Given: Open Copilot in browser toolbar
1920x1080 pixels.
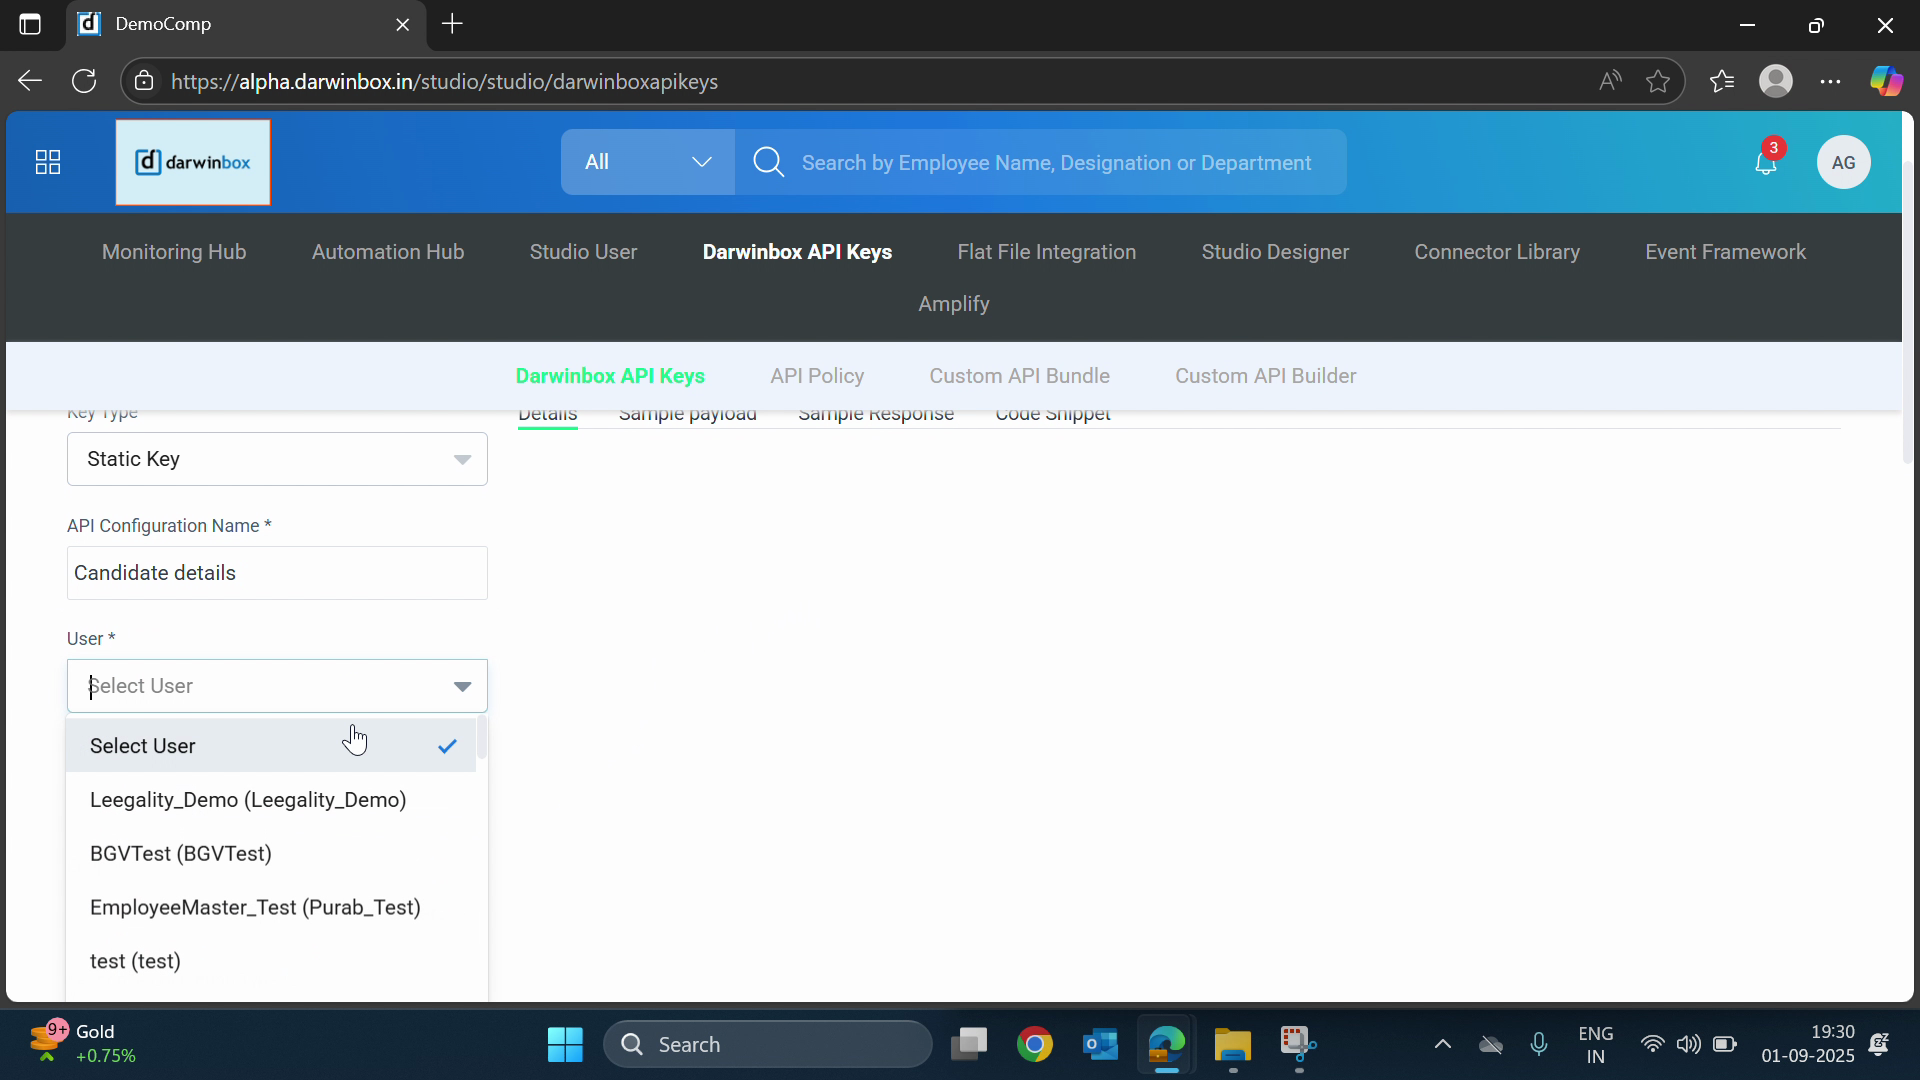Looking at the screenshot, I should [x=1886, y=82].
